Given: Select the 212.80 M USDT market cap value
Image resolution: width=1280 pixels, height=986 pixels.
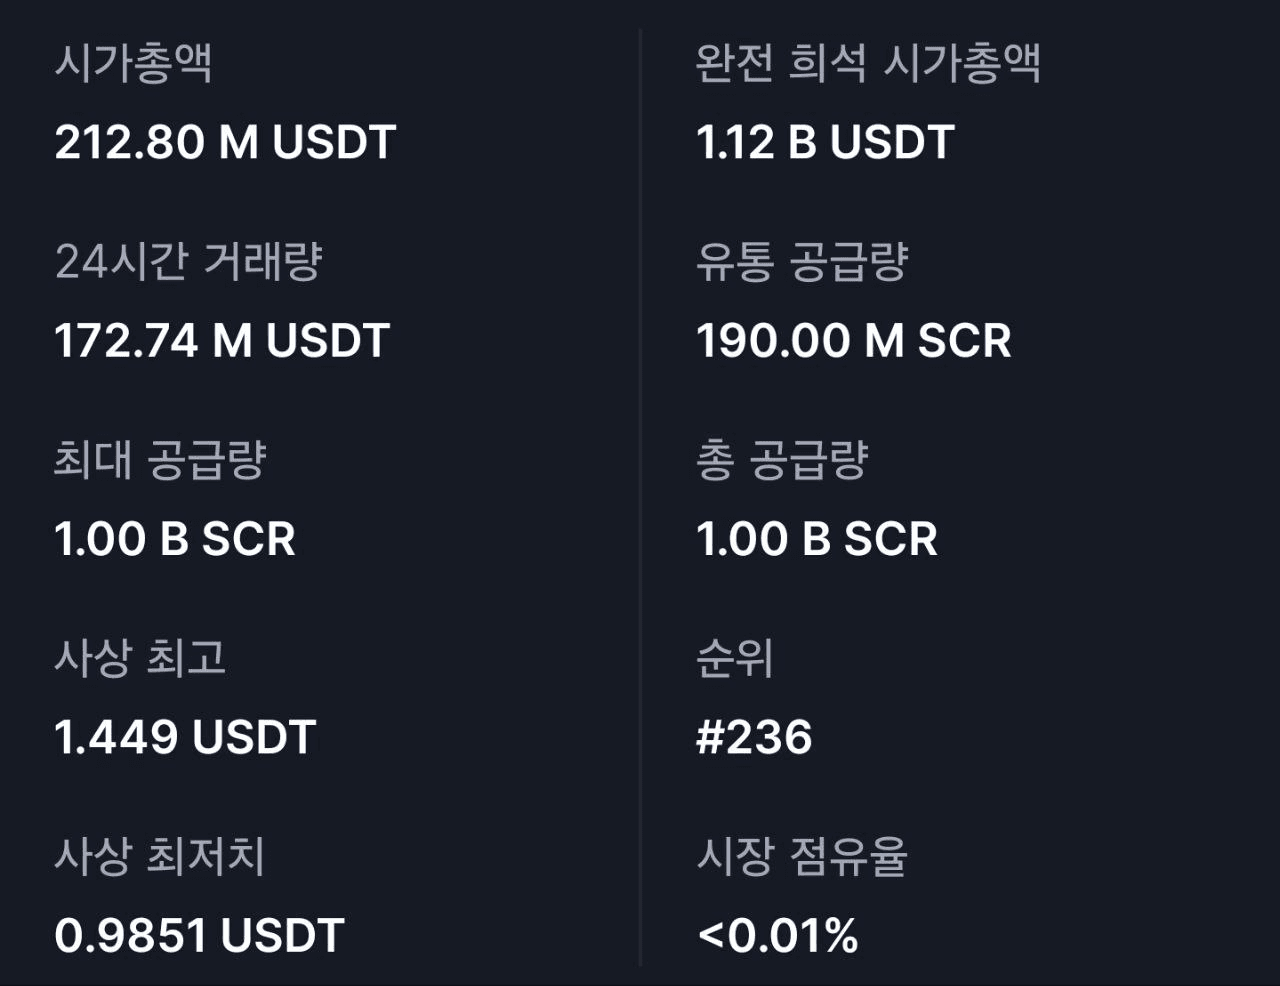Looking at the screenshot, I should [x=225, y=142].
